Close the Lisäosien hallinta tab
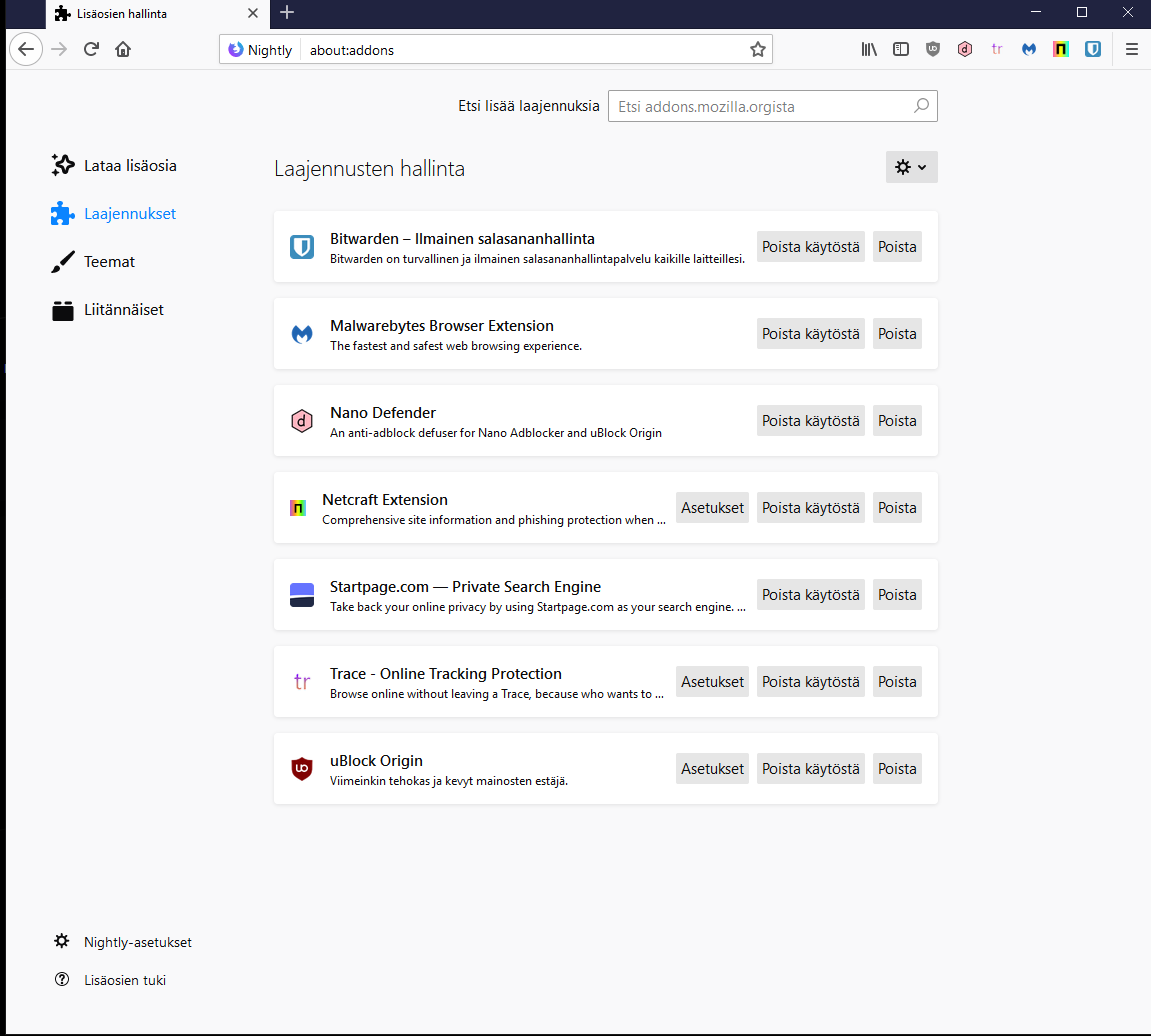Screen dimensions: 1151x1036 coord(253,13)
